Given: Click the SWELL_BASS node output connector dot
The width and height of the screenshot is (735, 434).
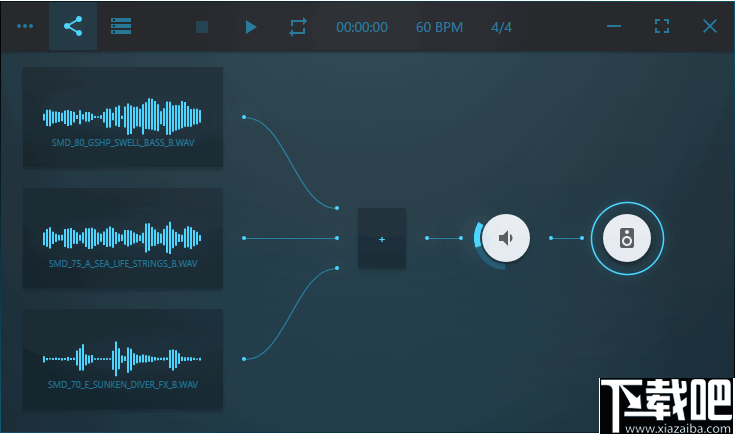Looking at the screenshot, I should coord(244,117).
